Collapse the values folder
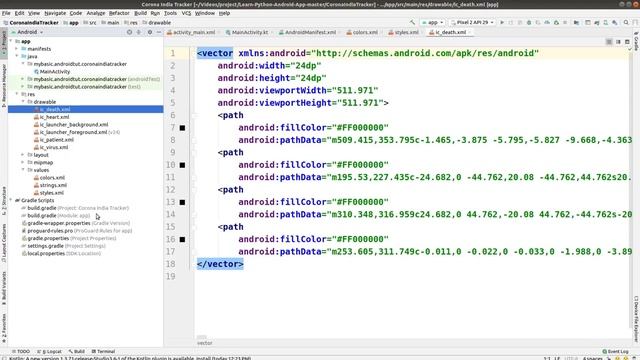The width and height of the screenshot is (640, 360). tap(23, 170)
